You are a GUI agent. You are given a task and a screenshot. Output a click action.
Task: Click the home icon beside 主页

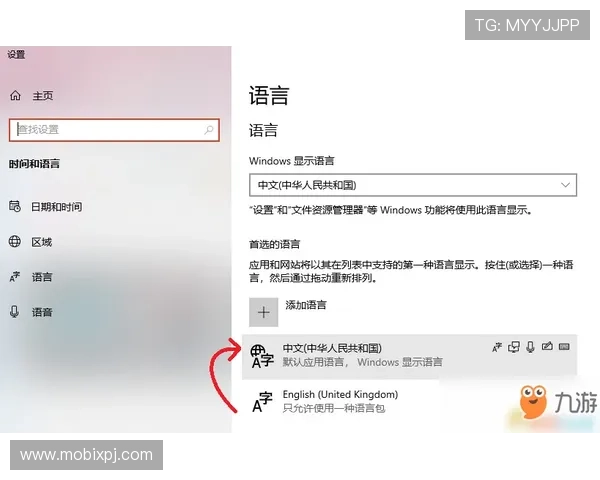[x=15, y=95]
